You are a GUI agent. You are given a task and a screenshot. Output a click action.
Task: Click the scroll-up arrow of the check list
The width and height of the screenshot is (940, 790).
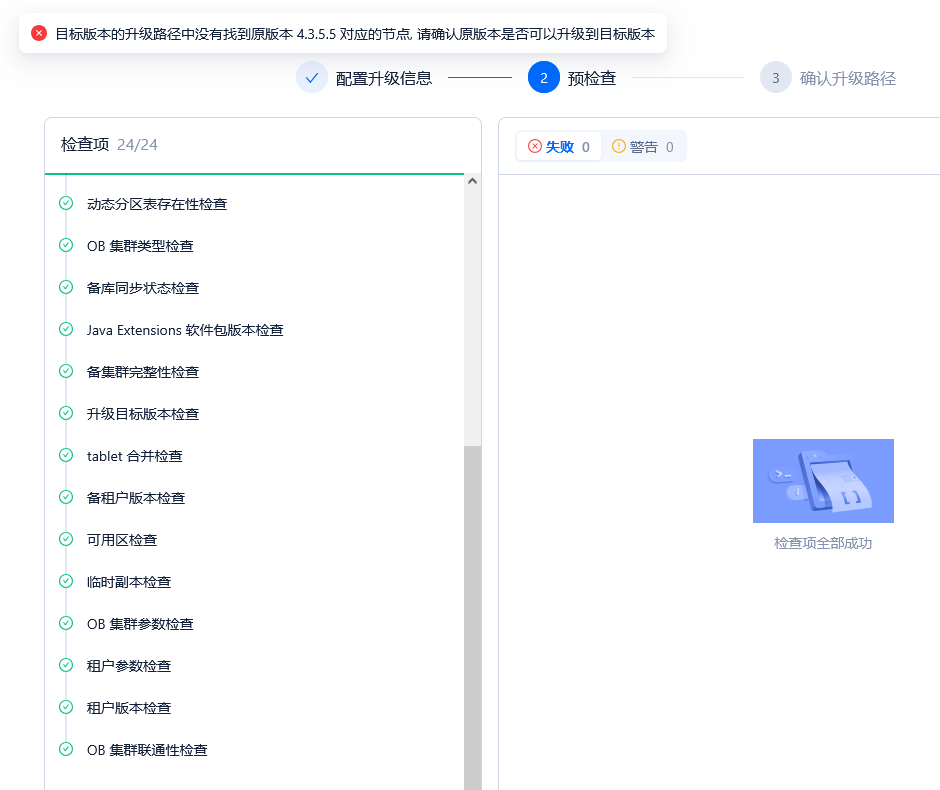tap(472, 182)
